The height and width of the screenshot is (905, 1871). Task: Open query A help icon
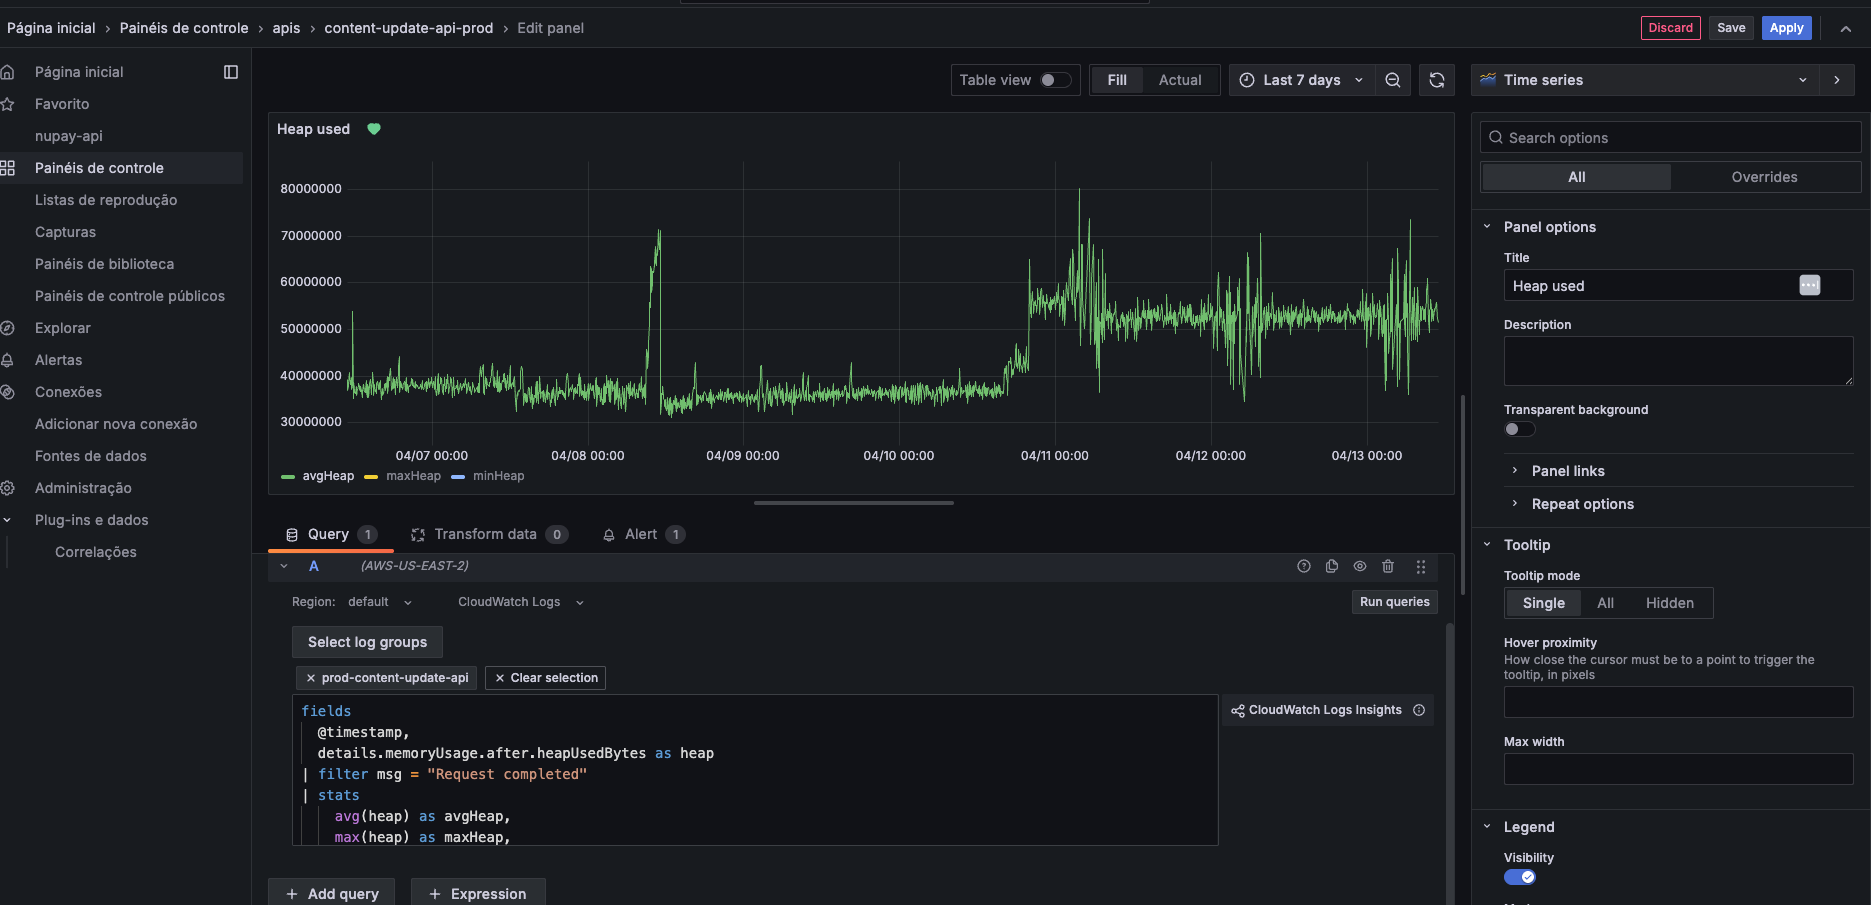(1304, 566)
